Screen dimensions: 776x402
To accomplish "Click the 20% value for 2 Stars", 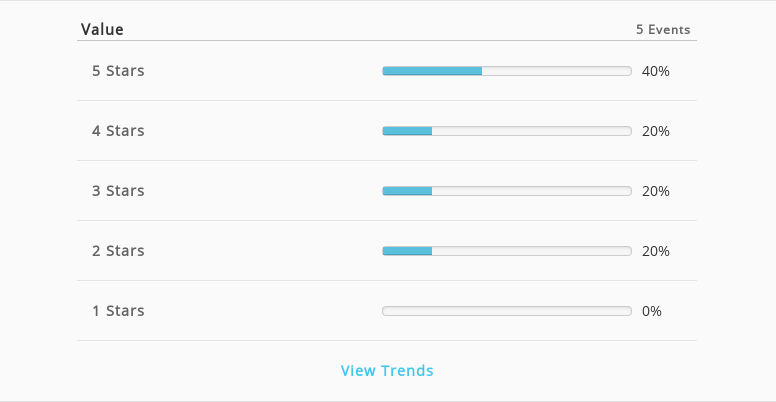I will 656,251.
